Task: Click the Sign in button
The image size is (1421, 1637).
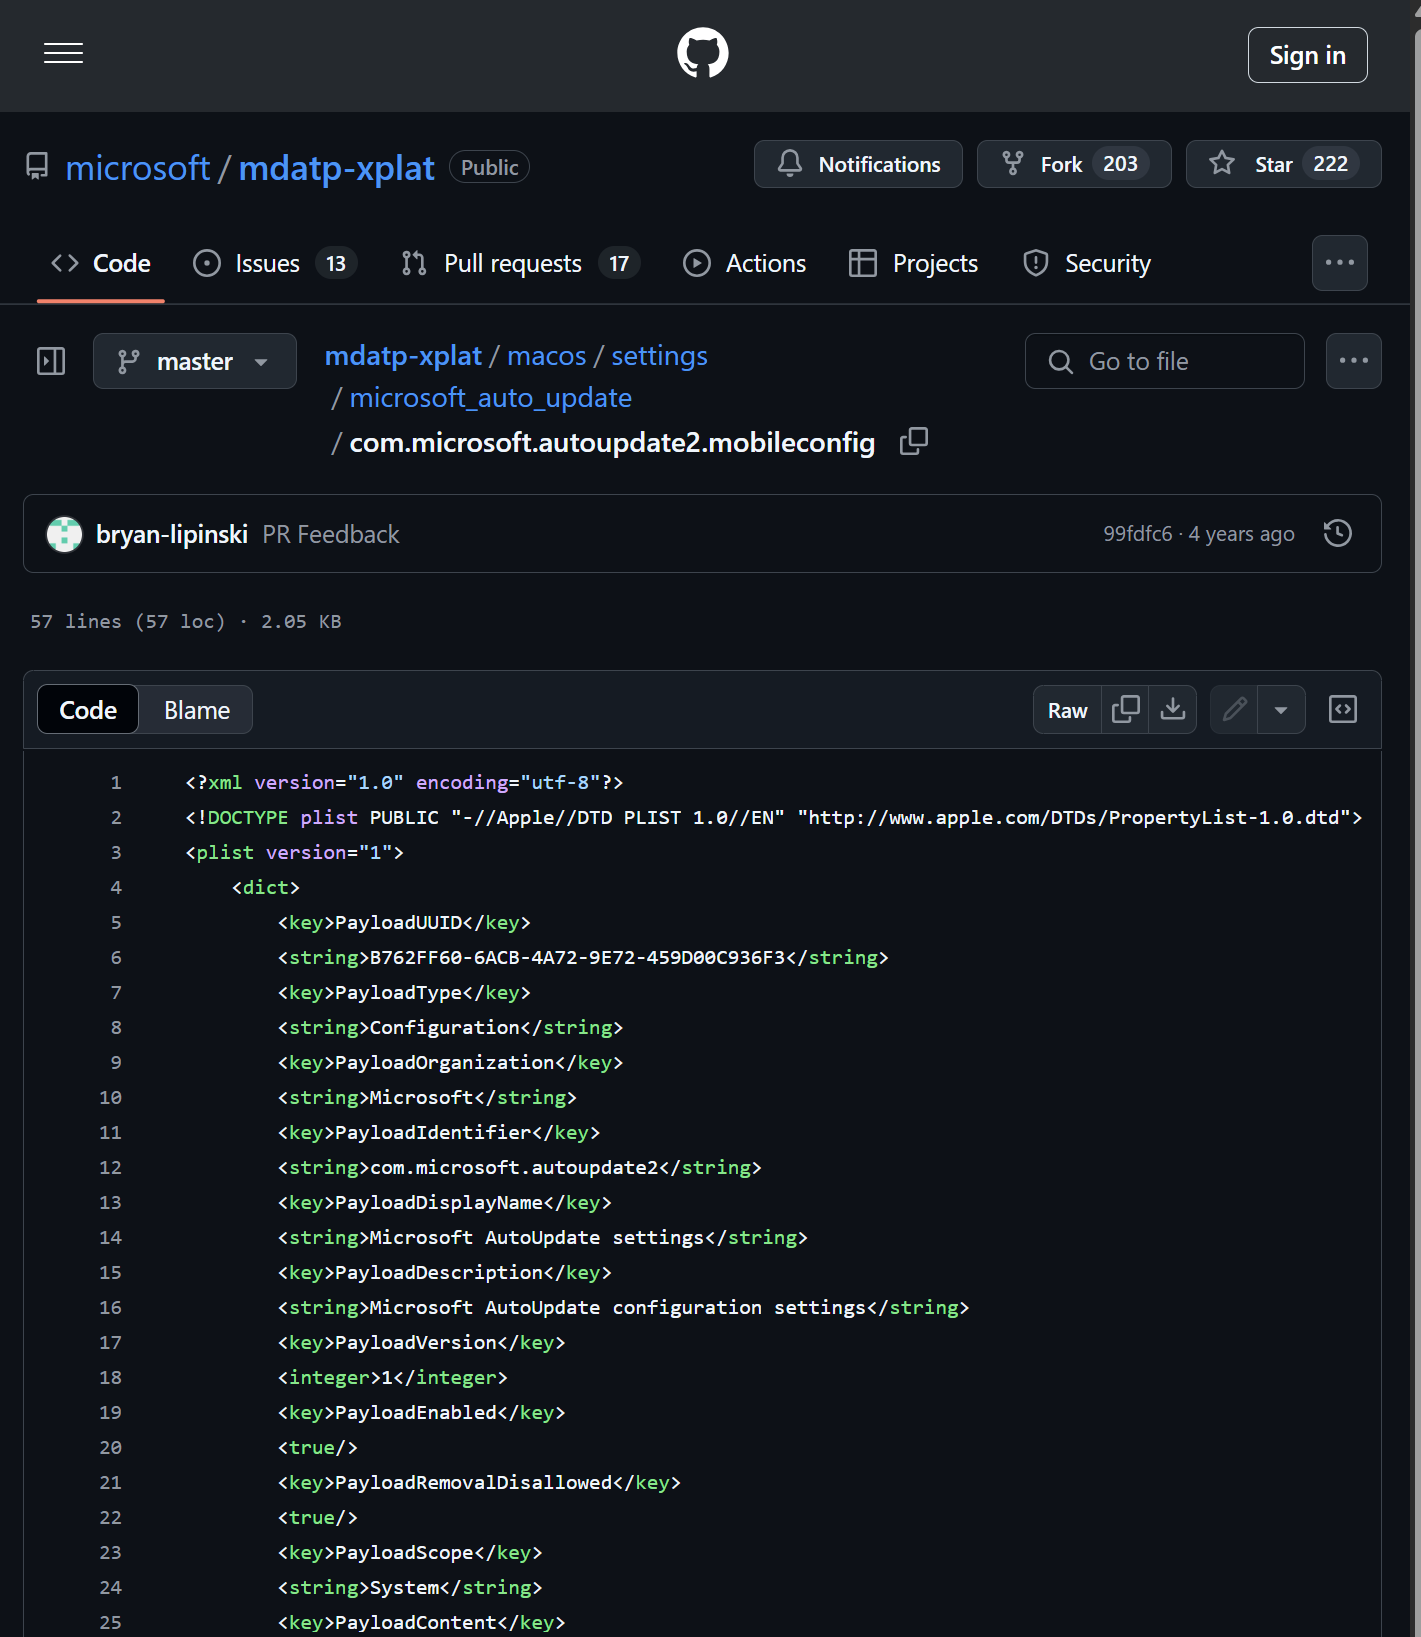Action: (x=1307, y=55)
